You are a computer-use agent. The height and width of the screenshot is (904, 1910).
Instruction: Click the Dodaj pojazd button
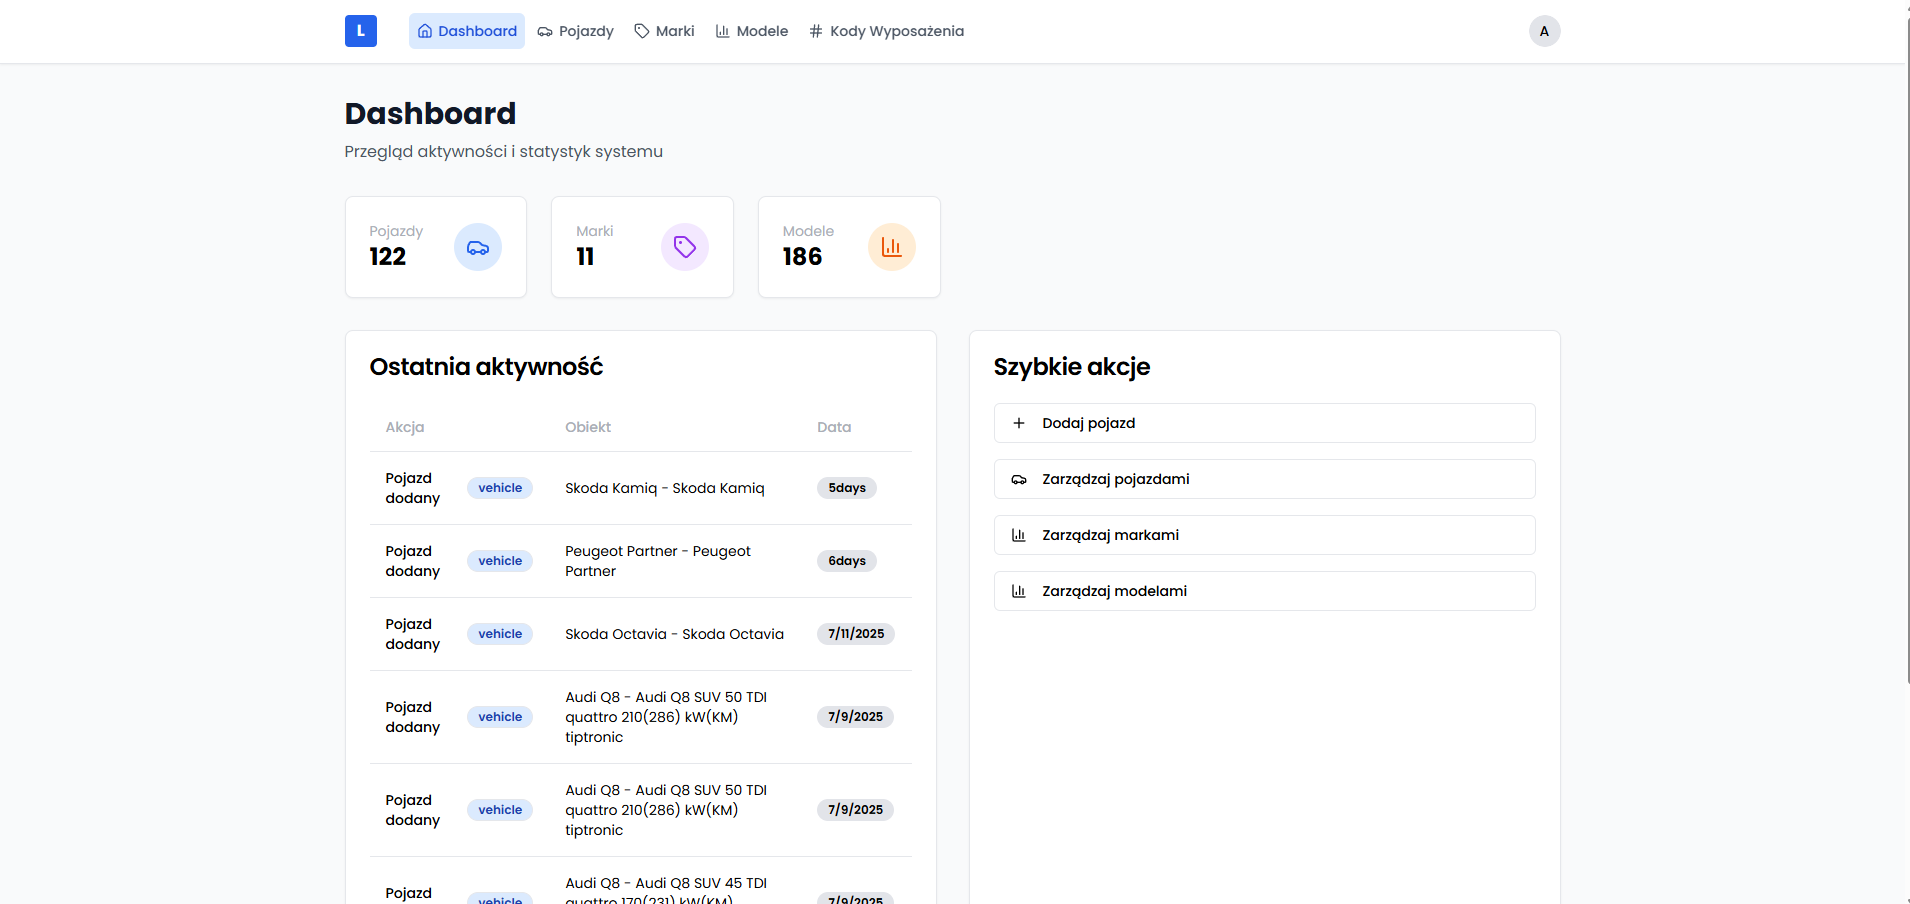tap(1264, 423)
